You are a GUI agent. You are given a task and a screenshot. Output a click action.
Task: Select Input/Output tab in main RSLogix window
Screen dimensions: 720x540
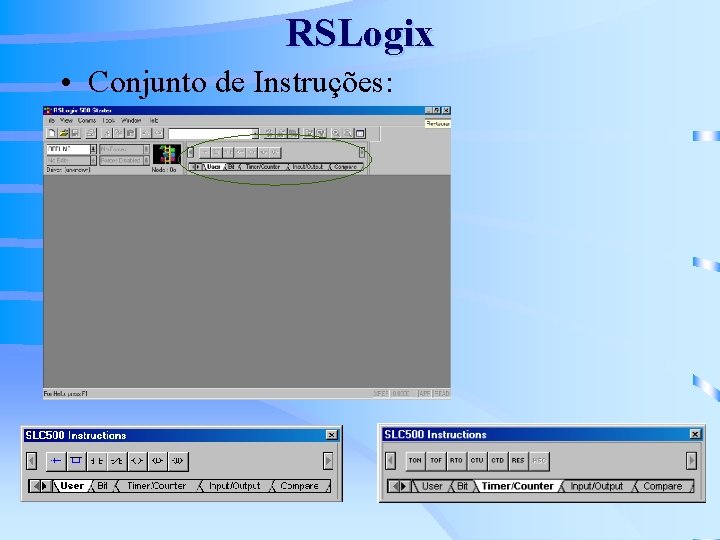(x=308, y=167)
